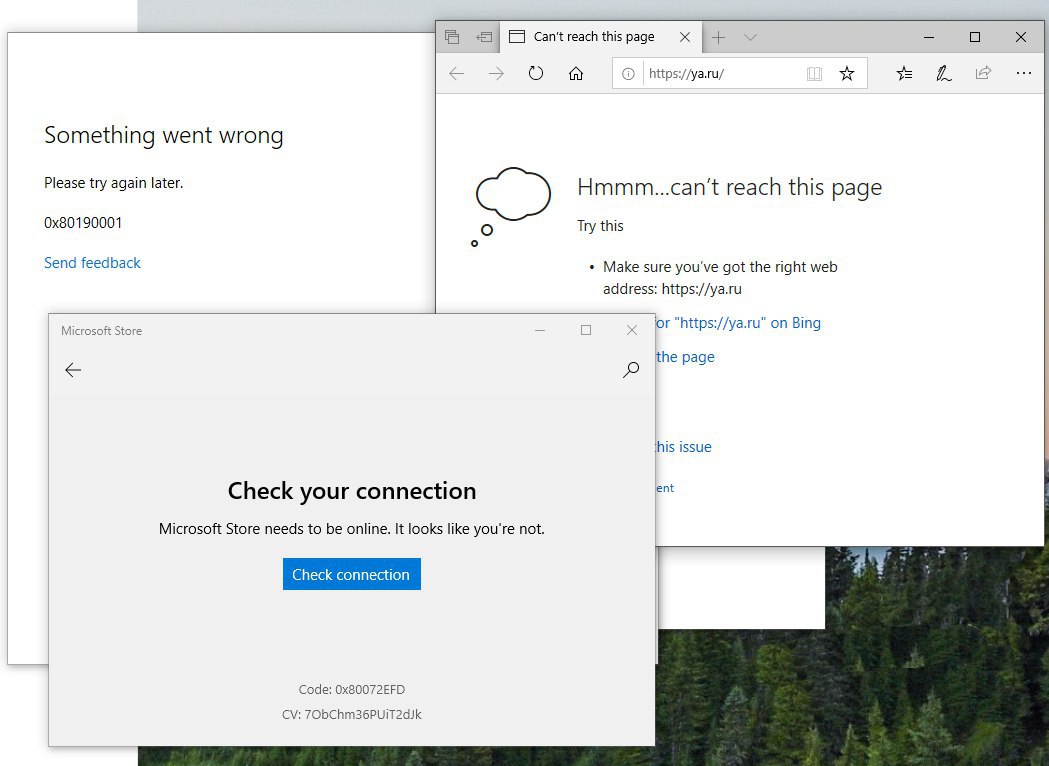Go back in Microsoft Store

pyautogui.click(x=73, y=370)
